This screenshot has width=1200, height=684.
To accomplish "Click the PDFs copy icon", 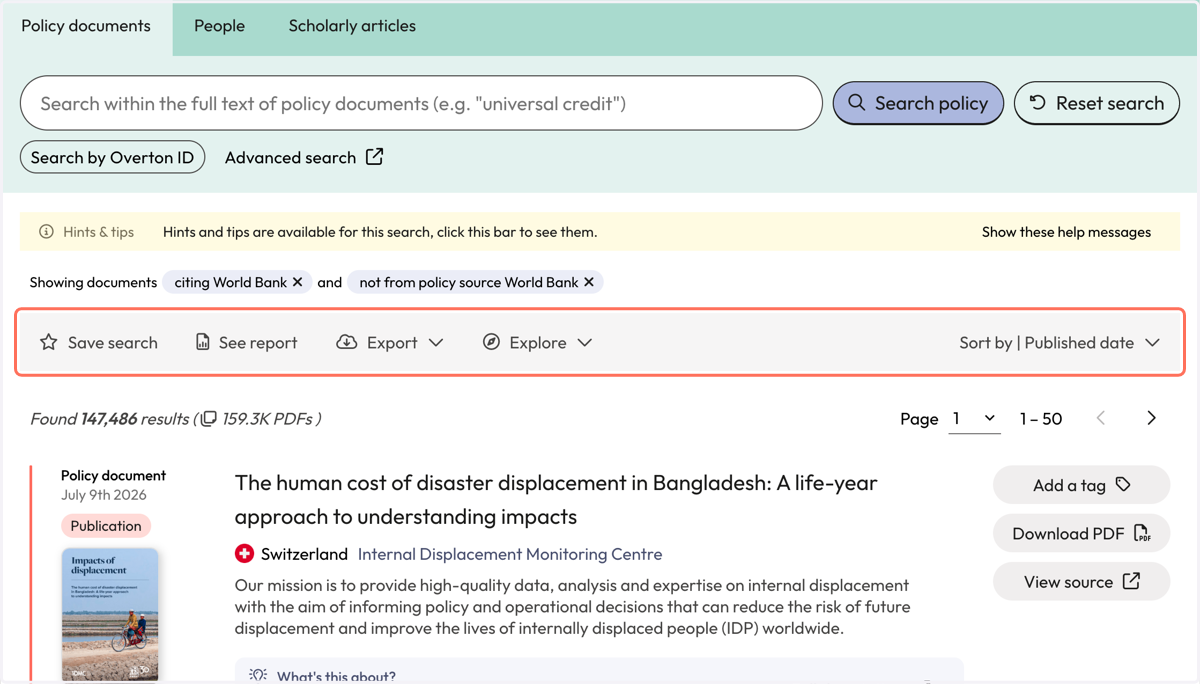I will [208, 419].
